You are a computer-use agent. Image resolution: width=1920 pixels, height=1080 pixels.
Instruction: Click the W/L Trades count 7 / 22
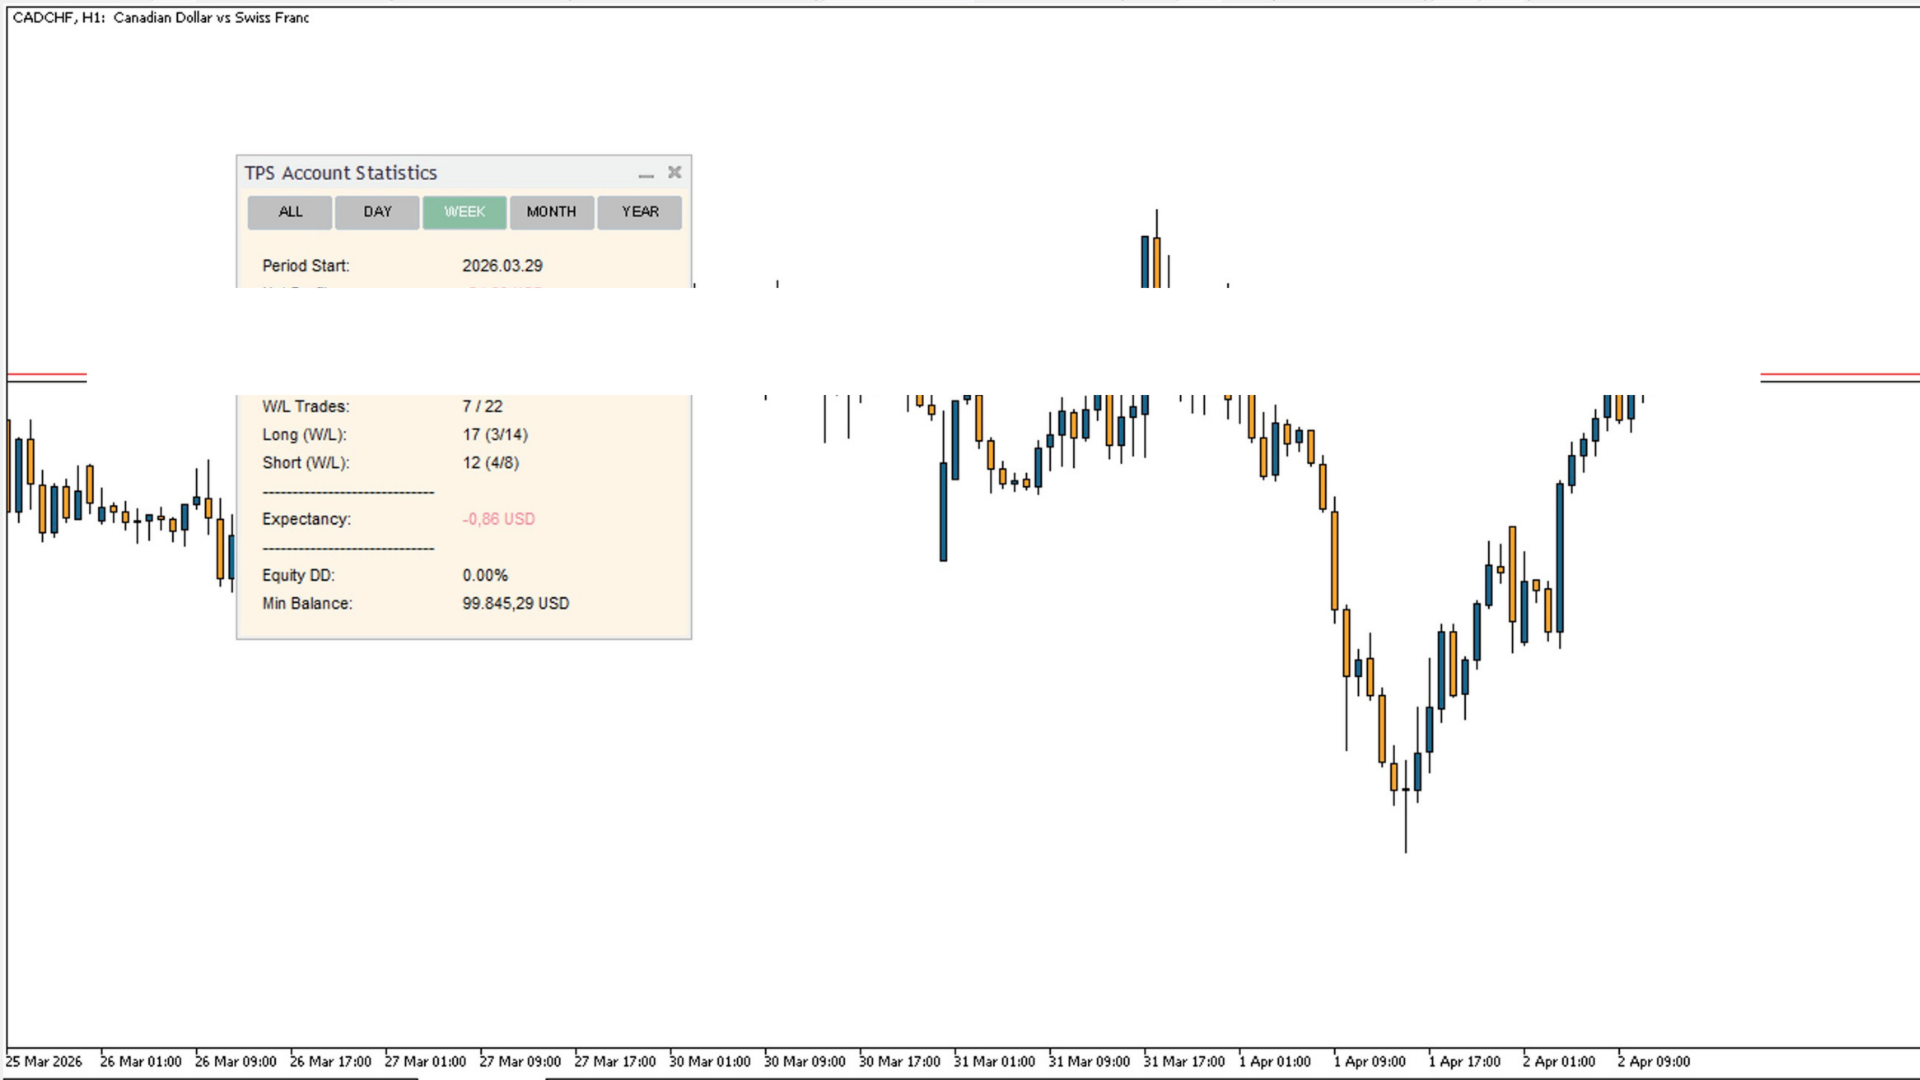482,407
